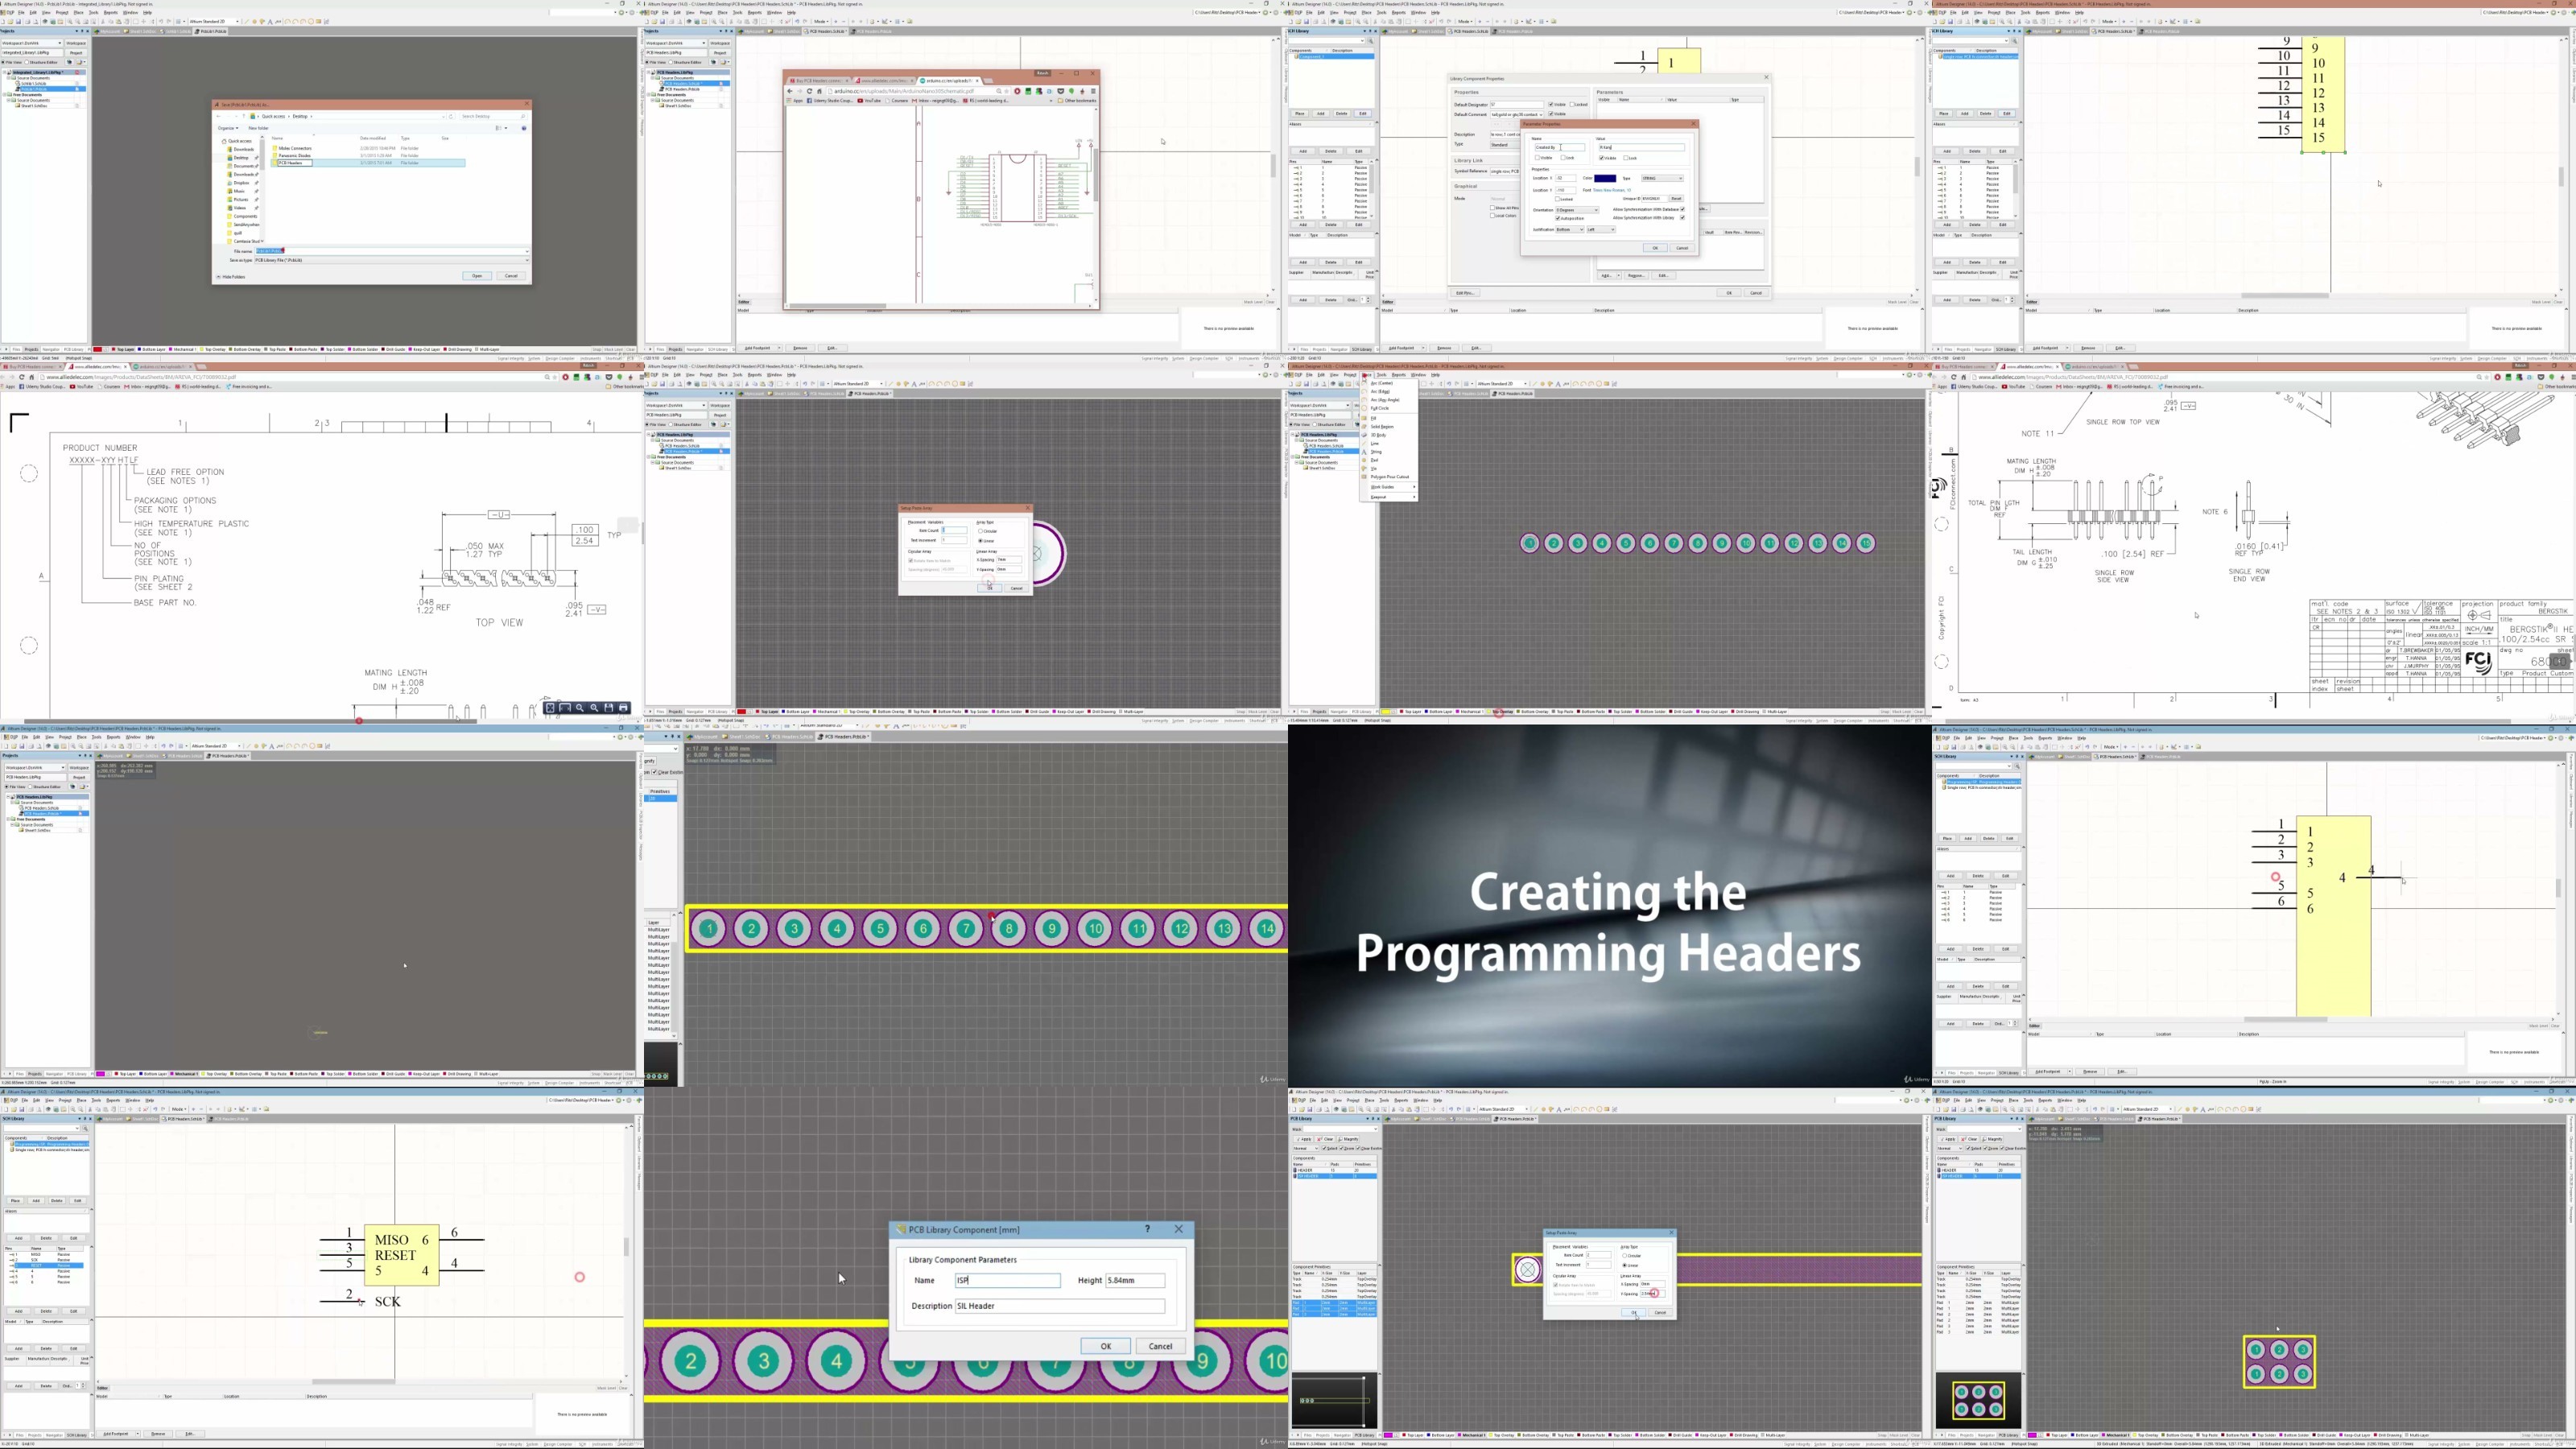Viewport: 2576px width, 1449px height.
Task: Select String in the open Place menu
Action: 1376,452
